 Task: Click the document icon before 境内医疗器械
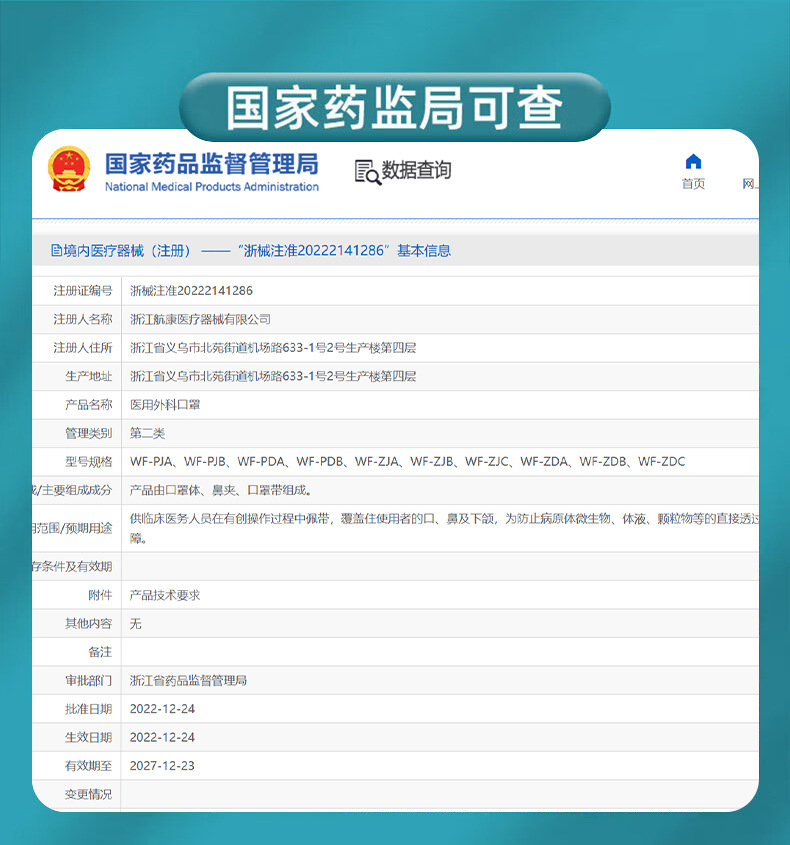click(x=56, y=251)
